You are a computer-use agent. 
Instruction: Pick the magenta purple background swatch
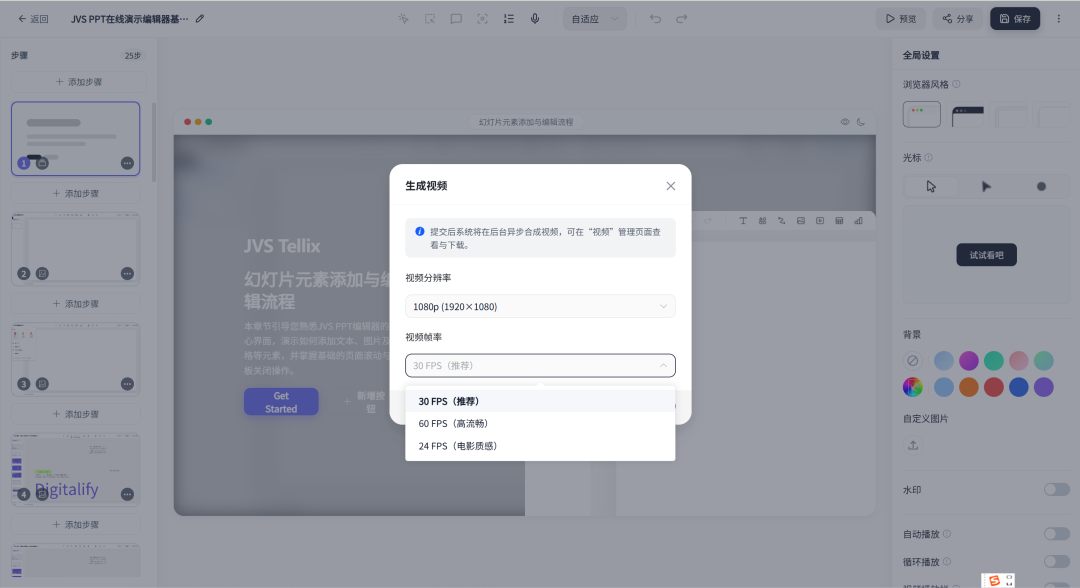coord(968,360)
